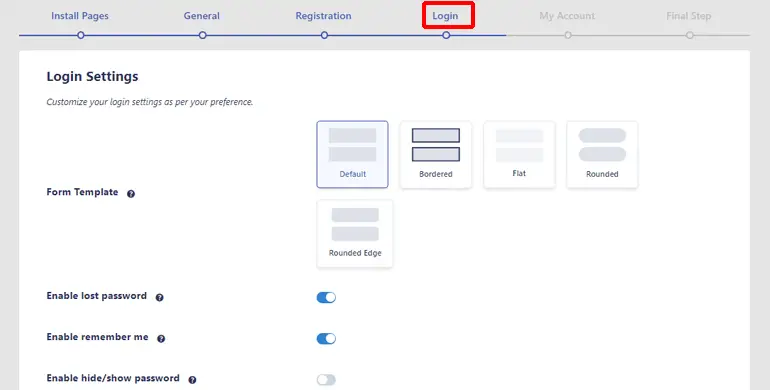Viewport: 770px width, 390px height.
Task: Click the progress dot under Registration
Action: click(x=324, y=35)
